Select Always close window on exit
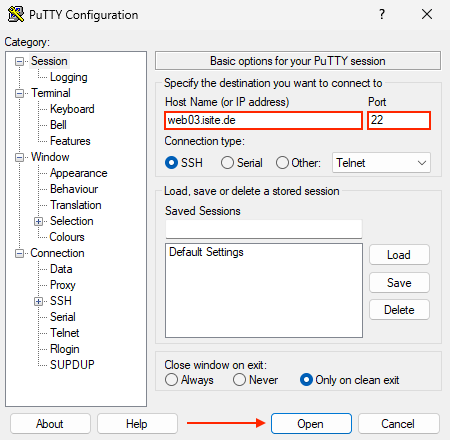The height and width of the screenshot is (440, 450). coord(171,379)
